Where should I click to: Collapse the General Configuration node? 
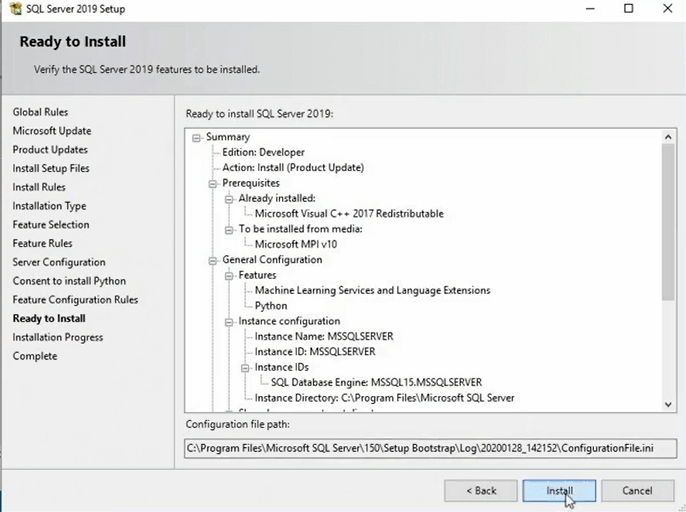click(213, 260)
